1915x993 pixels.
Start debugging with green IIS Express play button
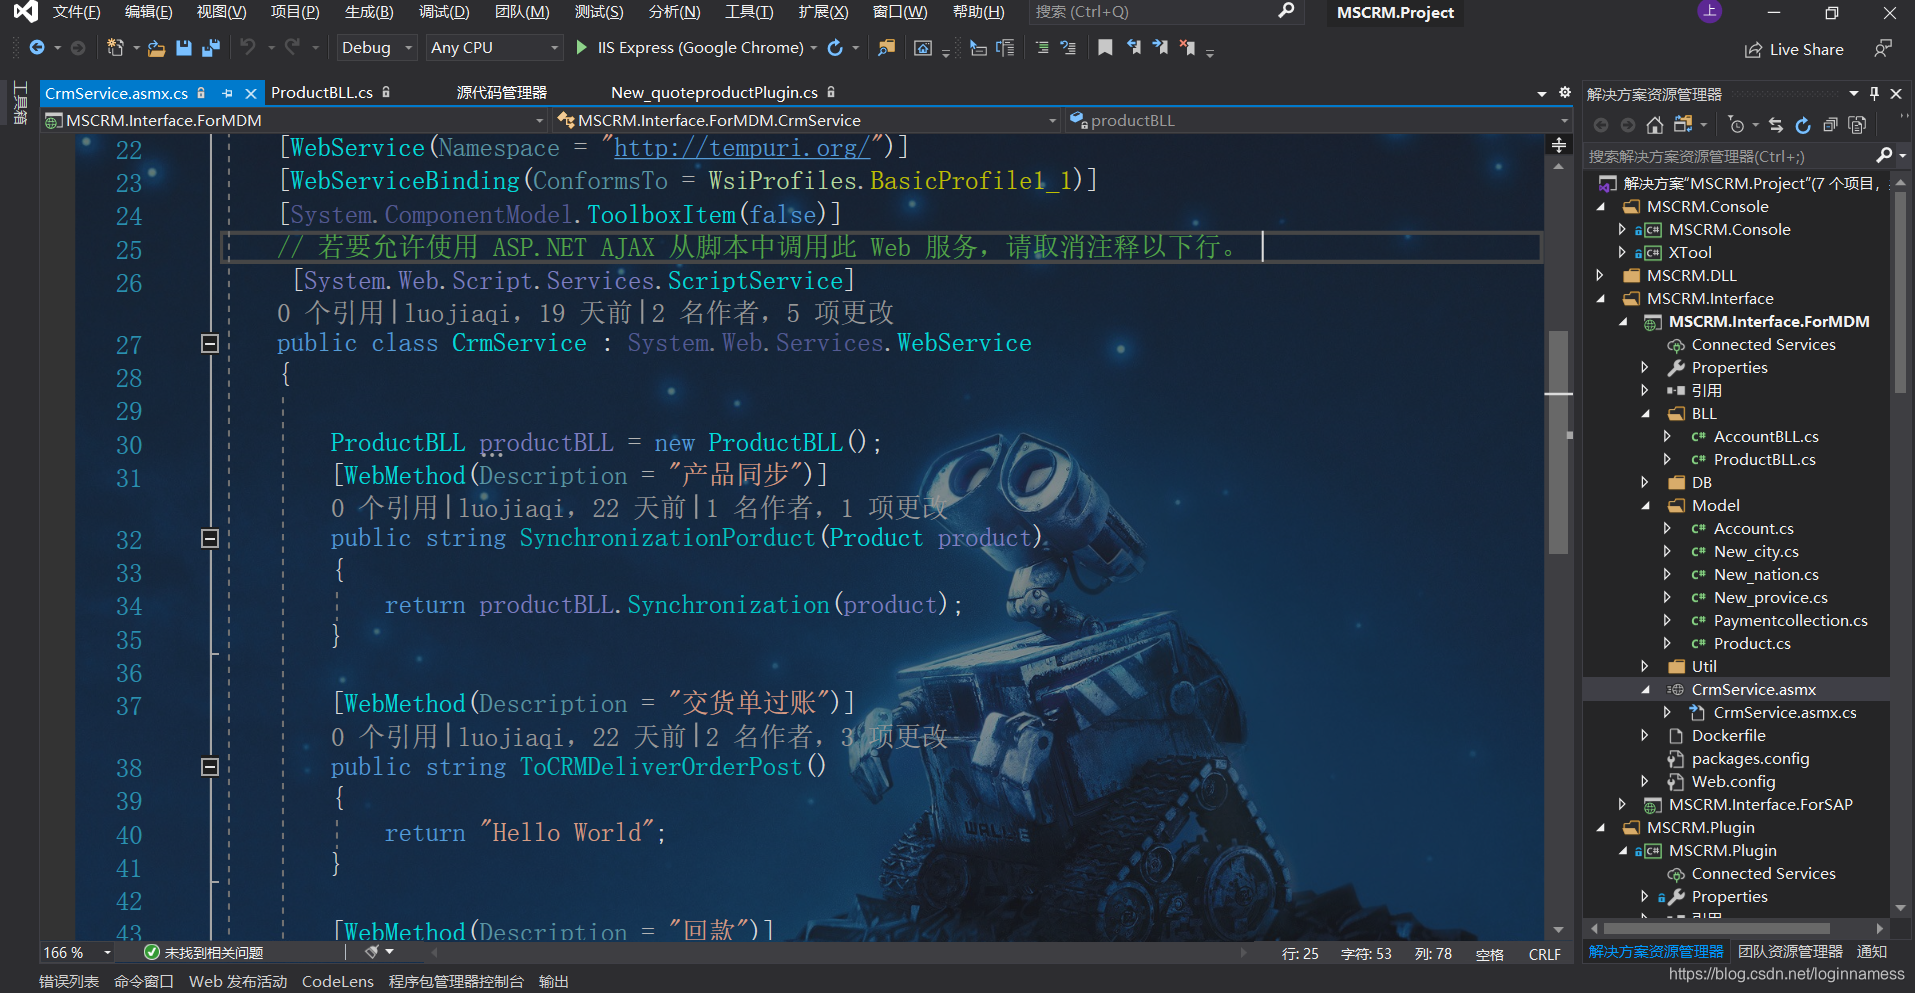click(x=581, y=47)
